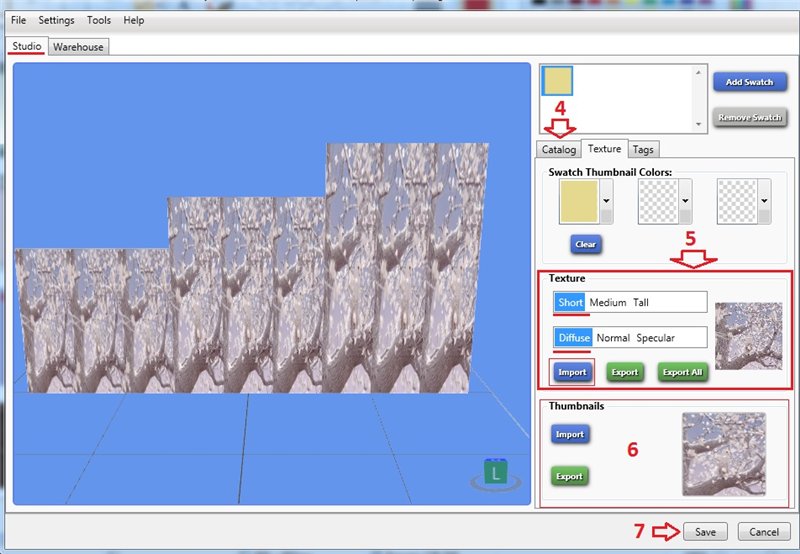Click the large thumbnail preview image
The image size is (800, 554).
723,454
